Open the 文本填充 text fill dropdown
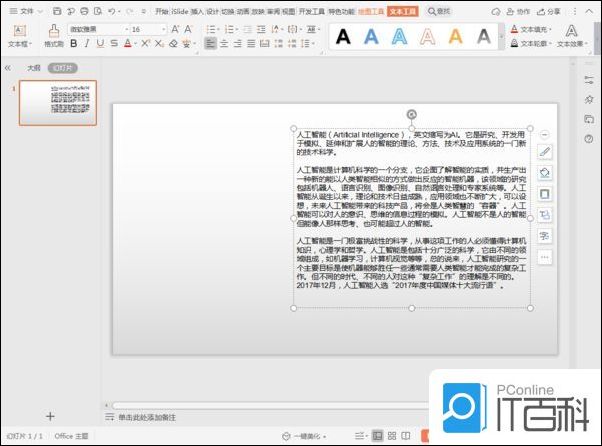The height and width of the screenshot is (446, 602). coord(531,29)
